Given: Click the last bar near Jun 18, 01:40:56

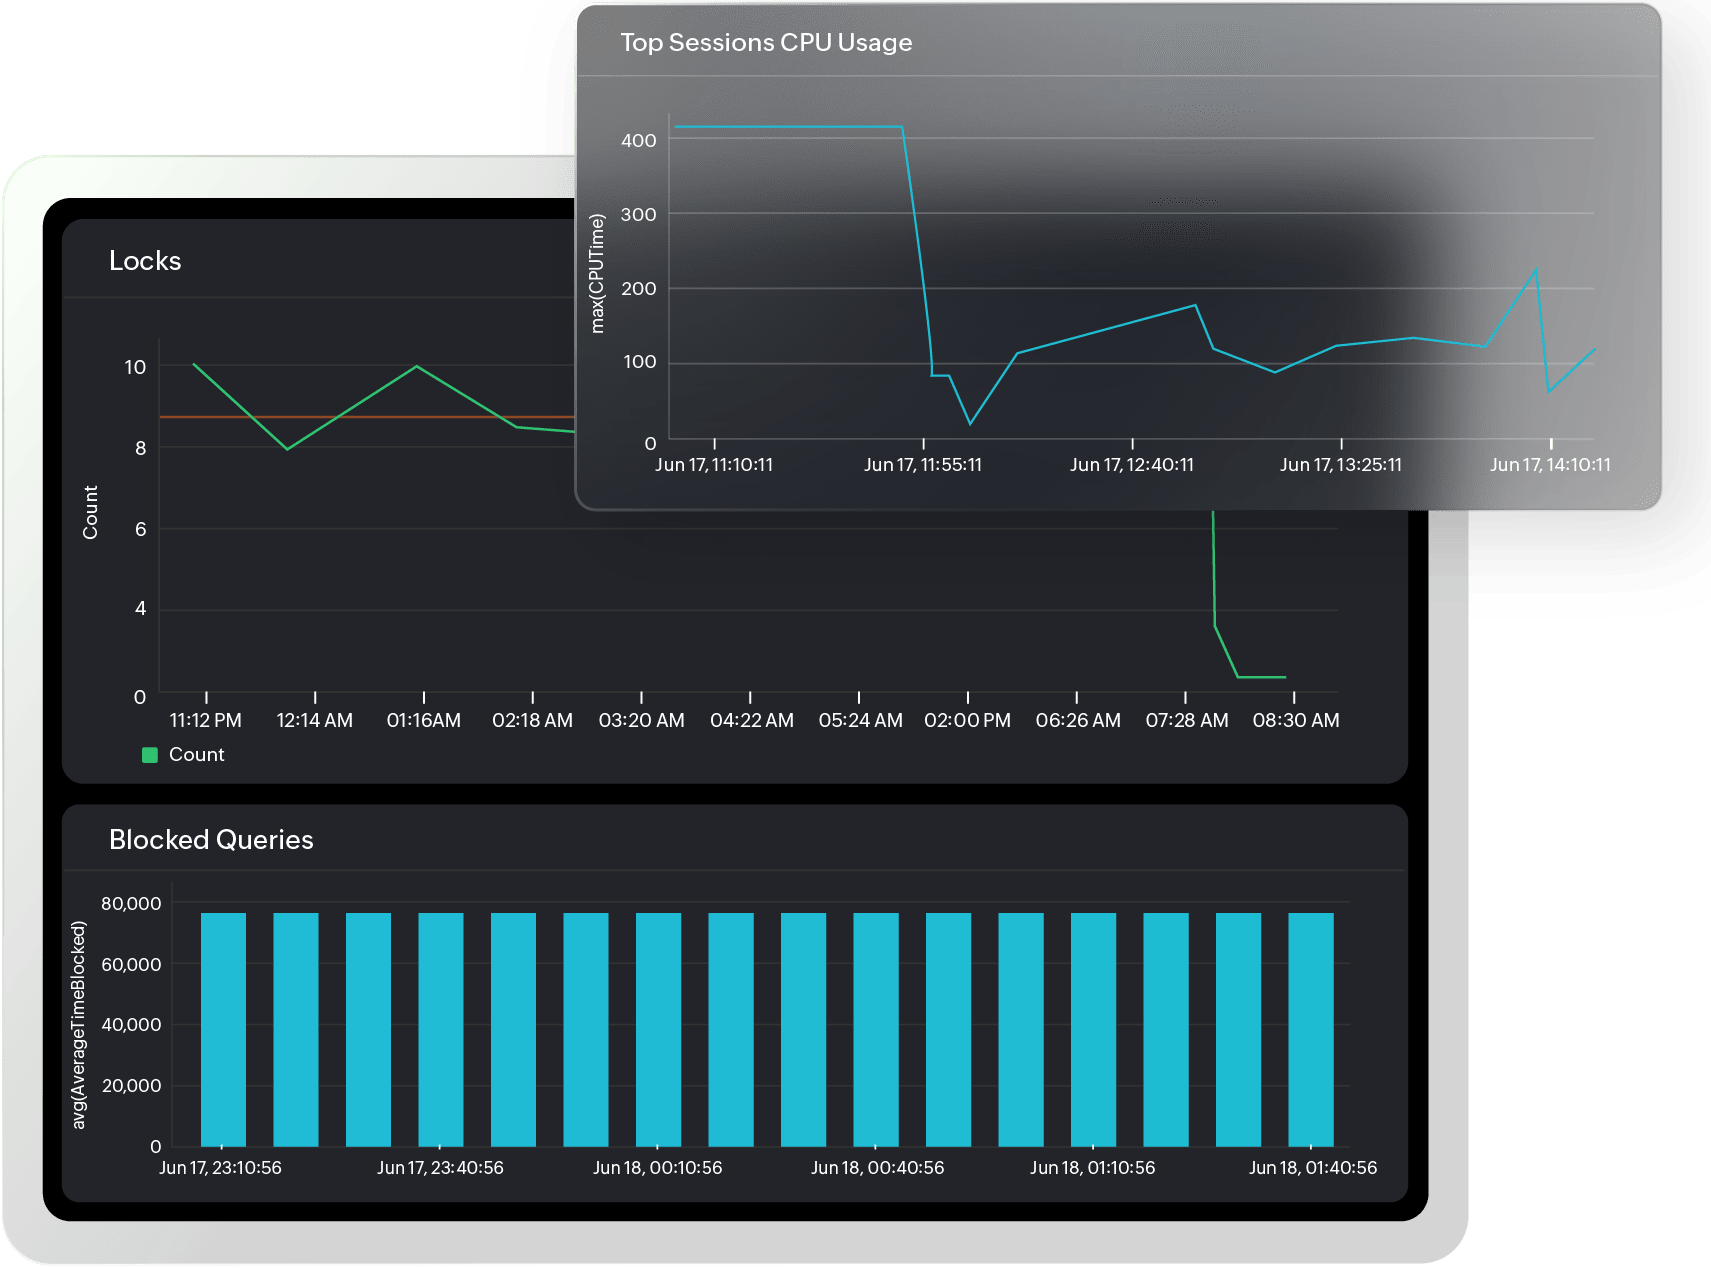Looking at the screenshot, I should 1311,1030.
